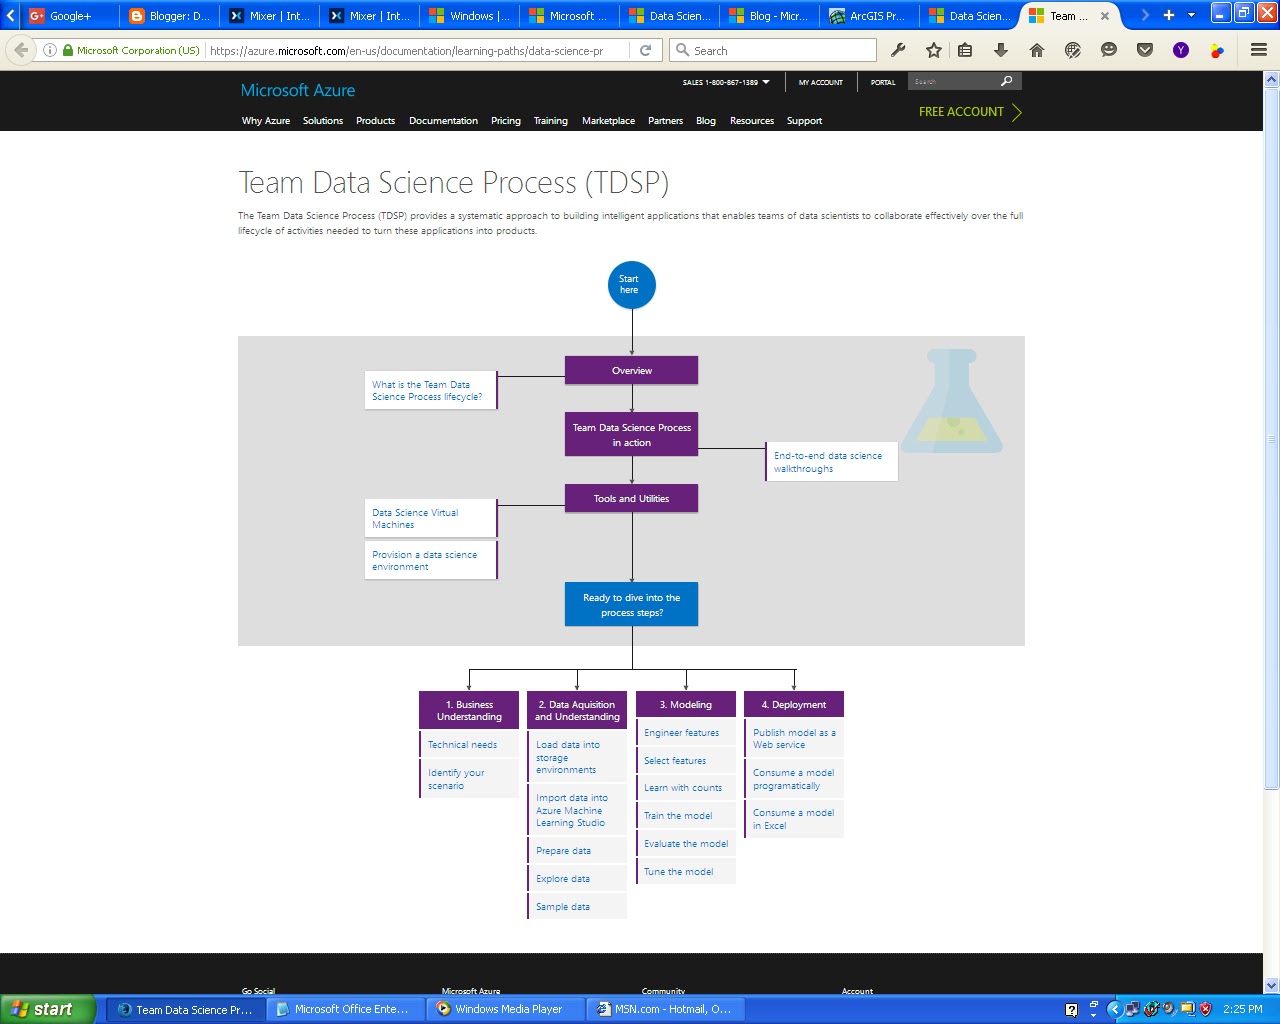Open Documentation in the Azure navigation
The width and height of the screenshot is (1280, 1024).
[x=443, y=120]
